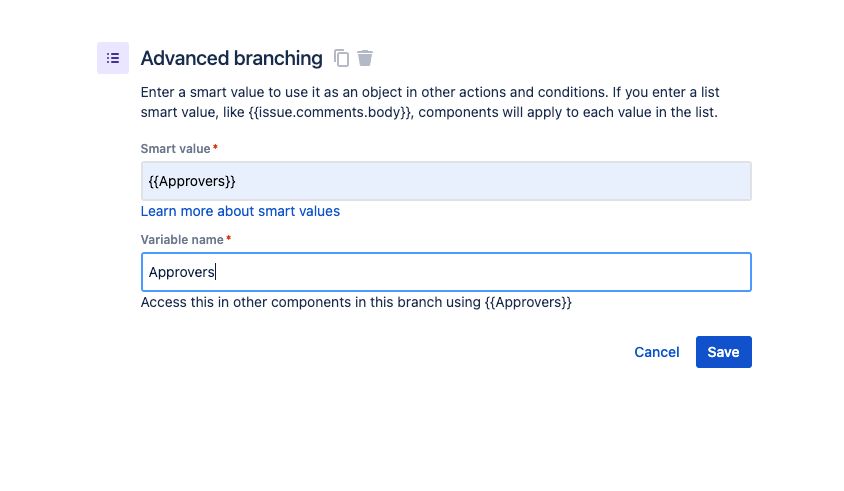Click the Smart value field label
The height and width of the screenshot is (491, 844).
175,149
